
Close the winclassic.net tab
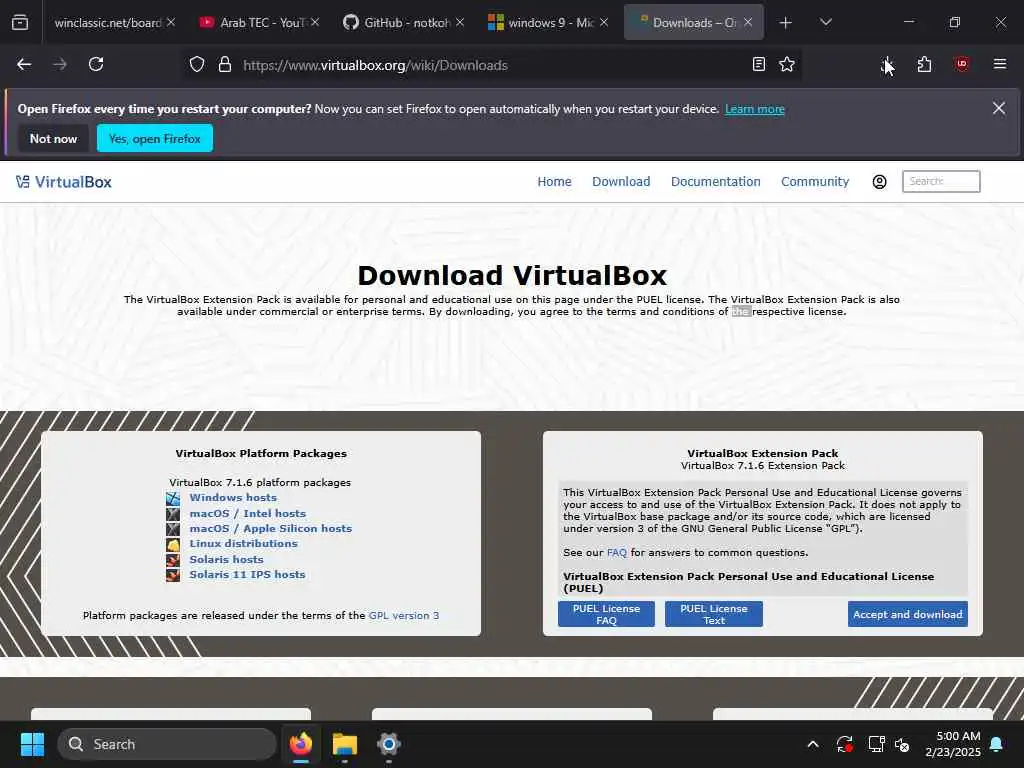click(x=171, y=23)
